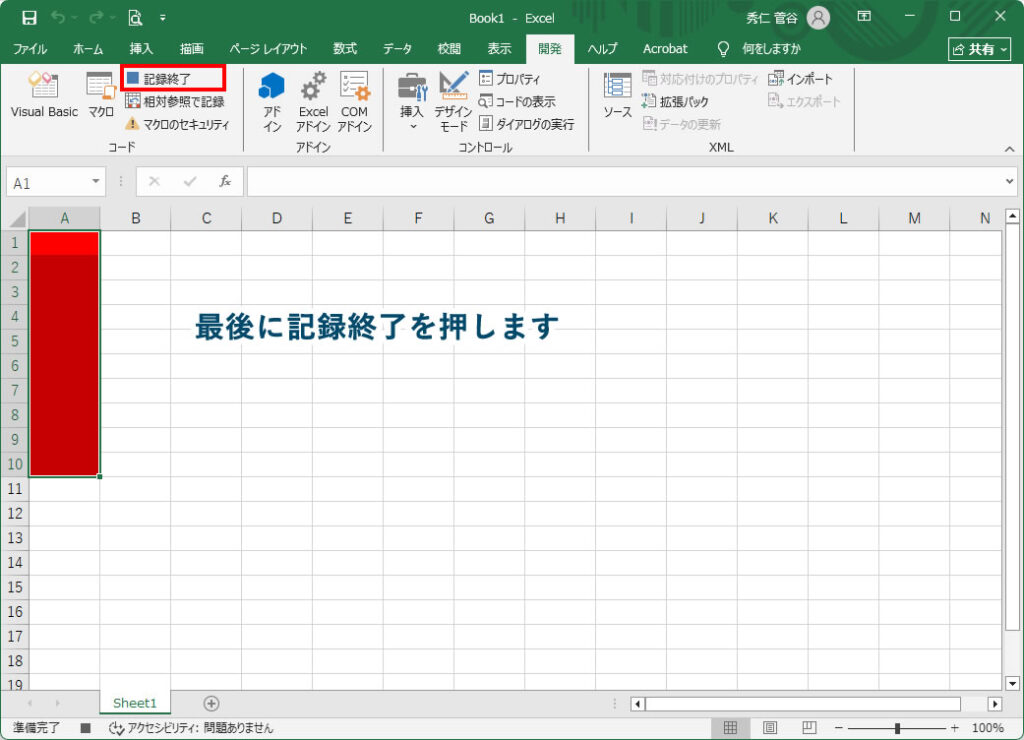Open the account profile picture
1024x740 pixels.
point(818,18)
